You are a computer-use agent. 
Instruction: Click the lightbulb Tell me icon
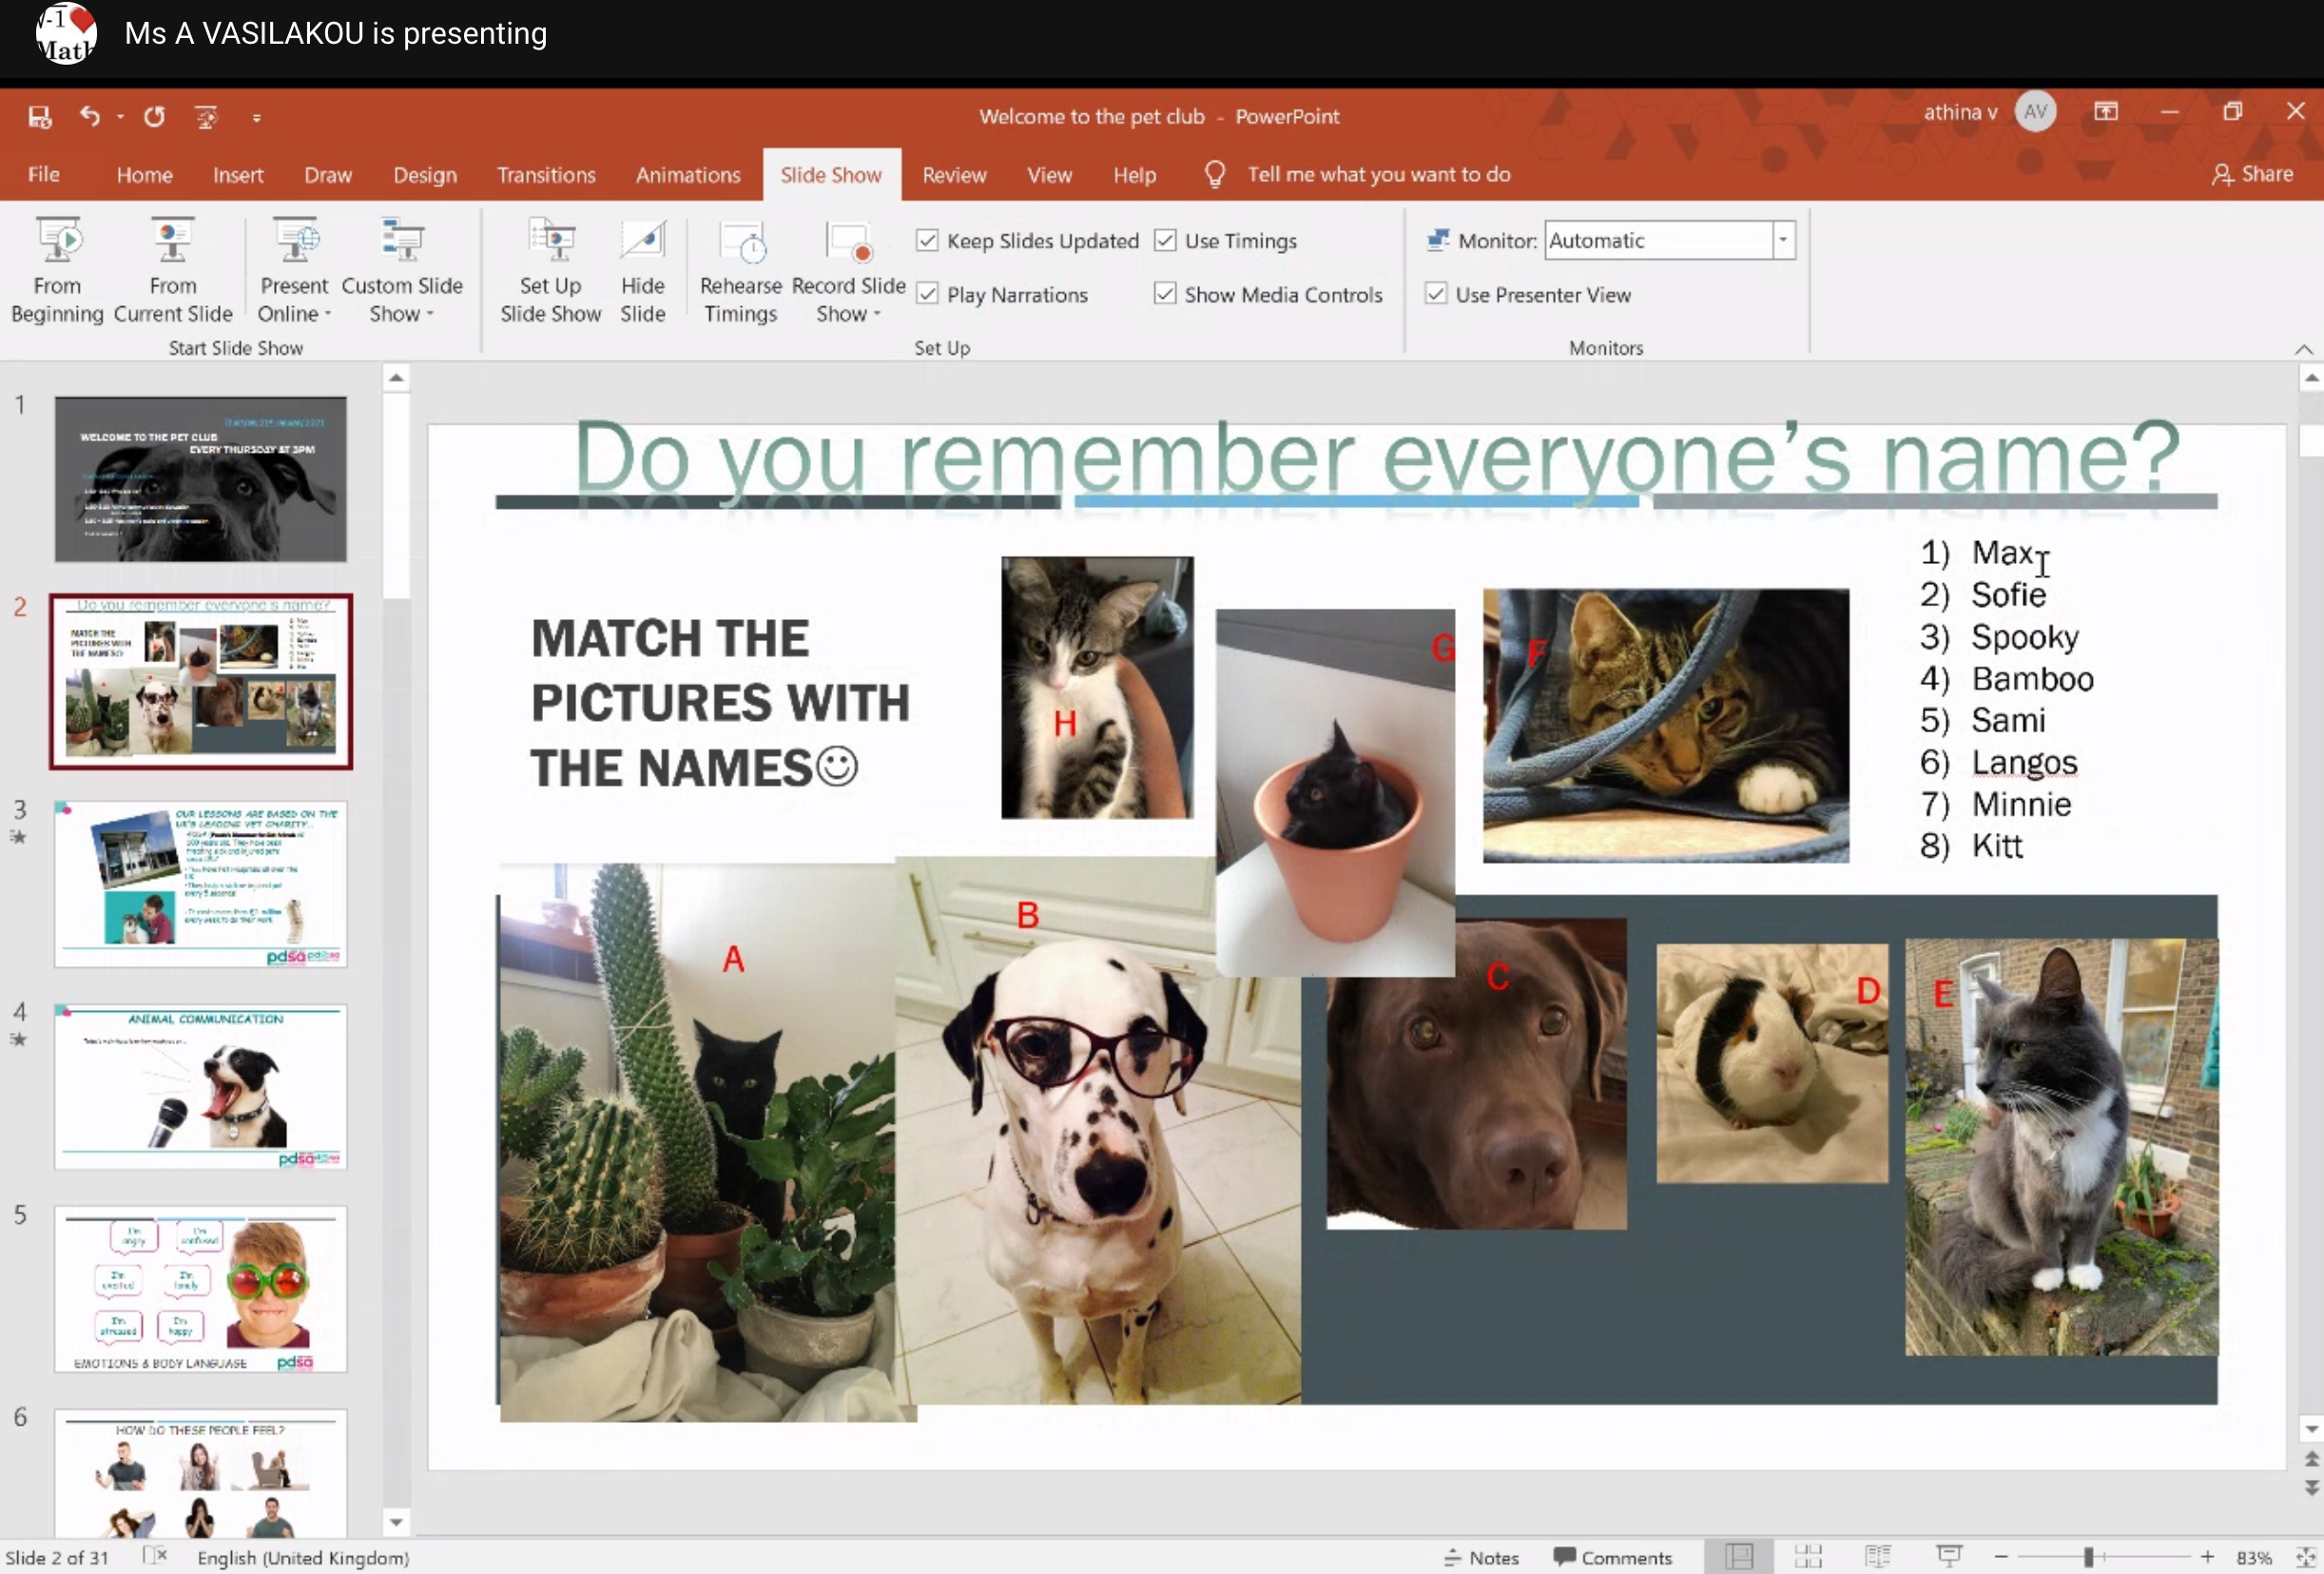point(1215,175)
